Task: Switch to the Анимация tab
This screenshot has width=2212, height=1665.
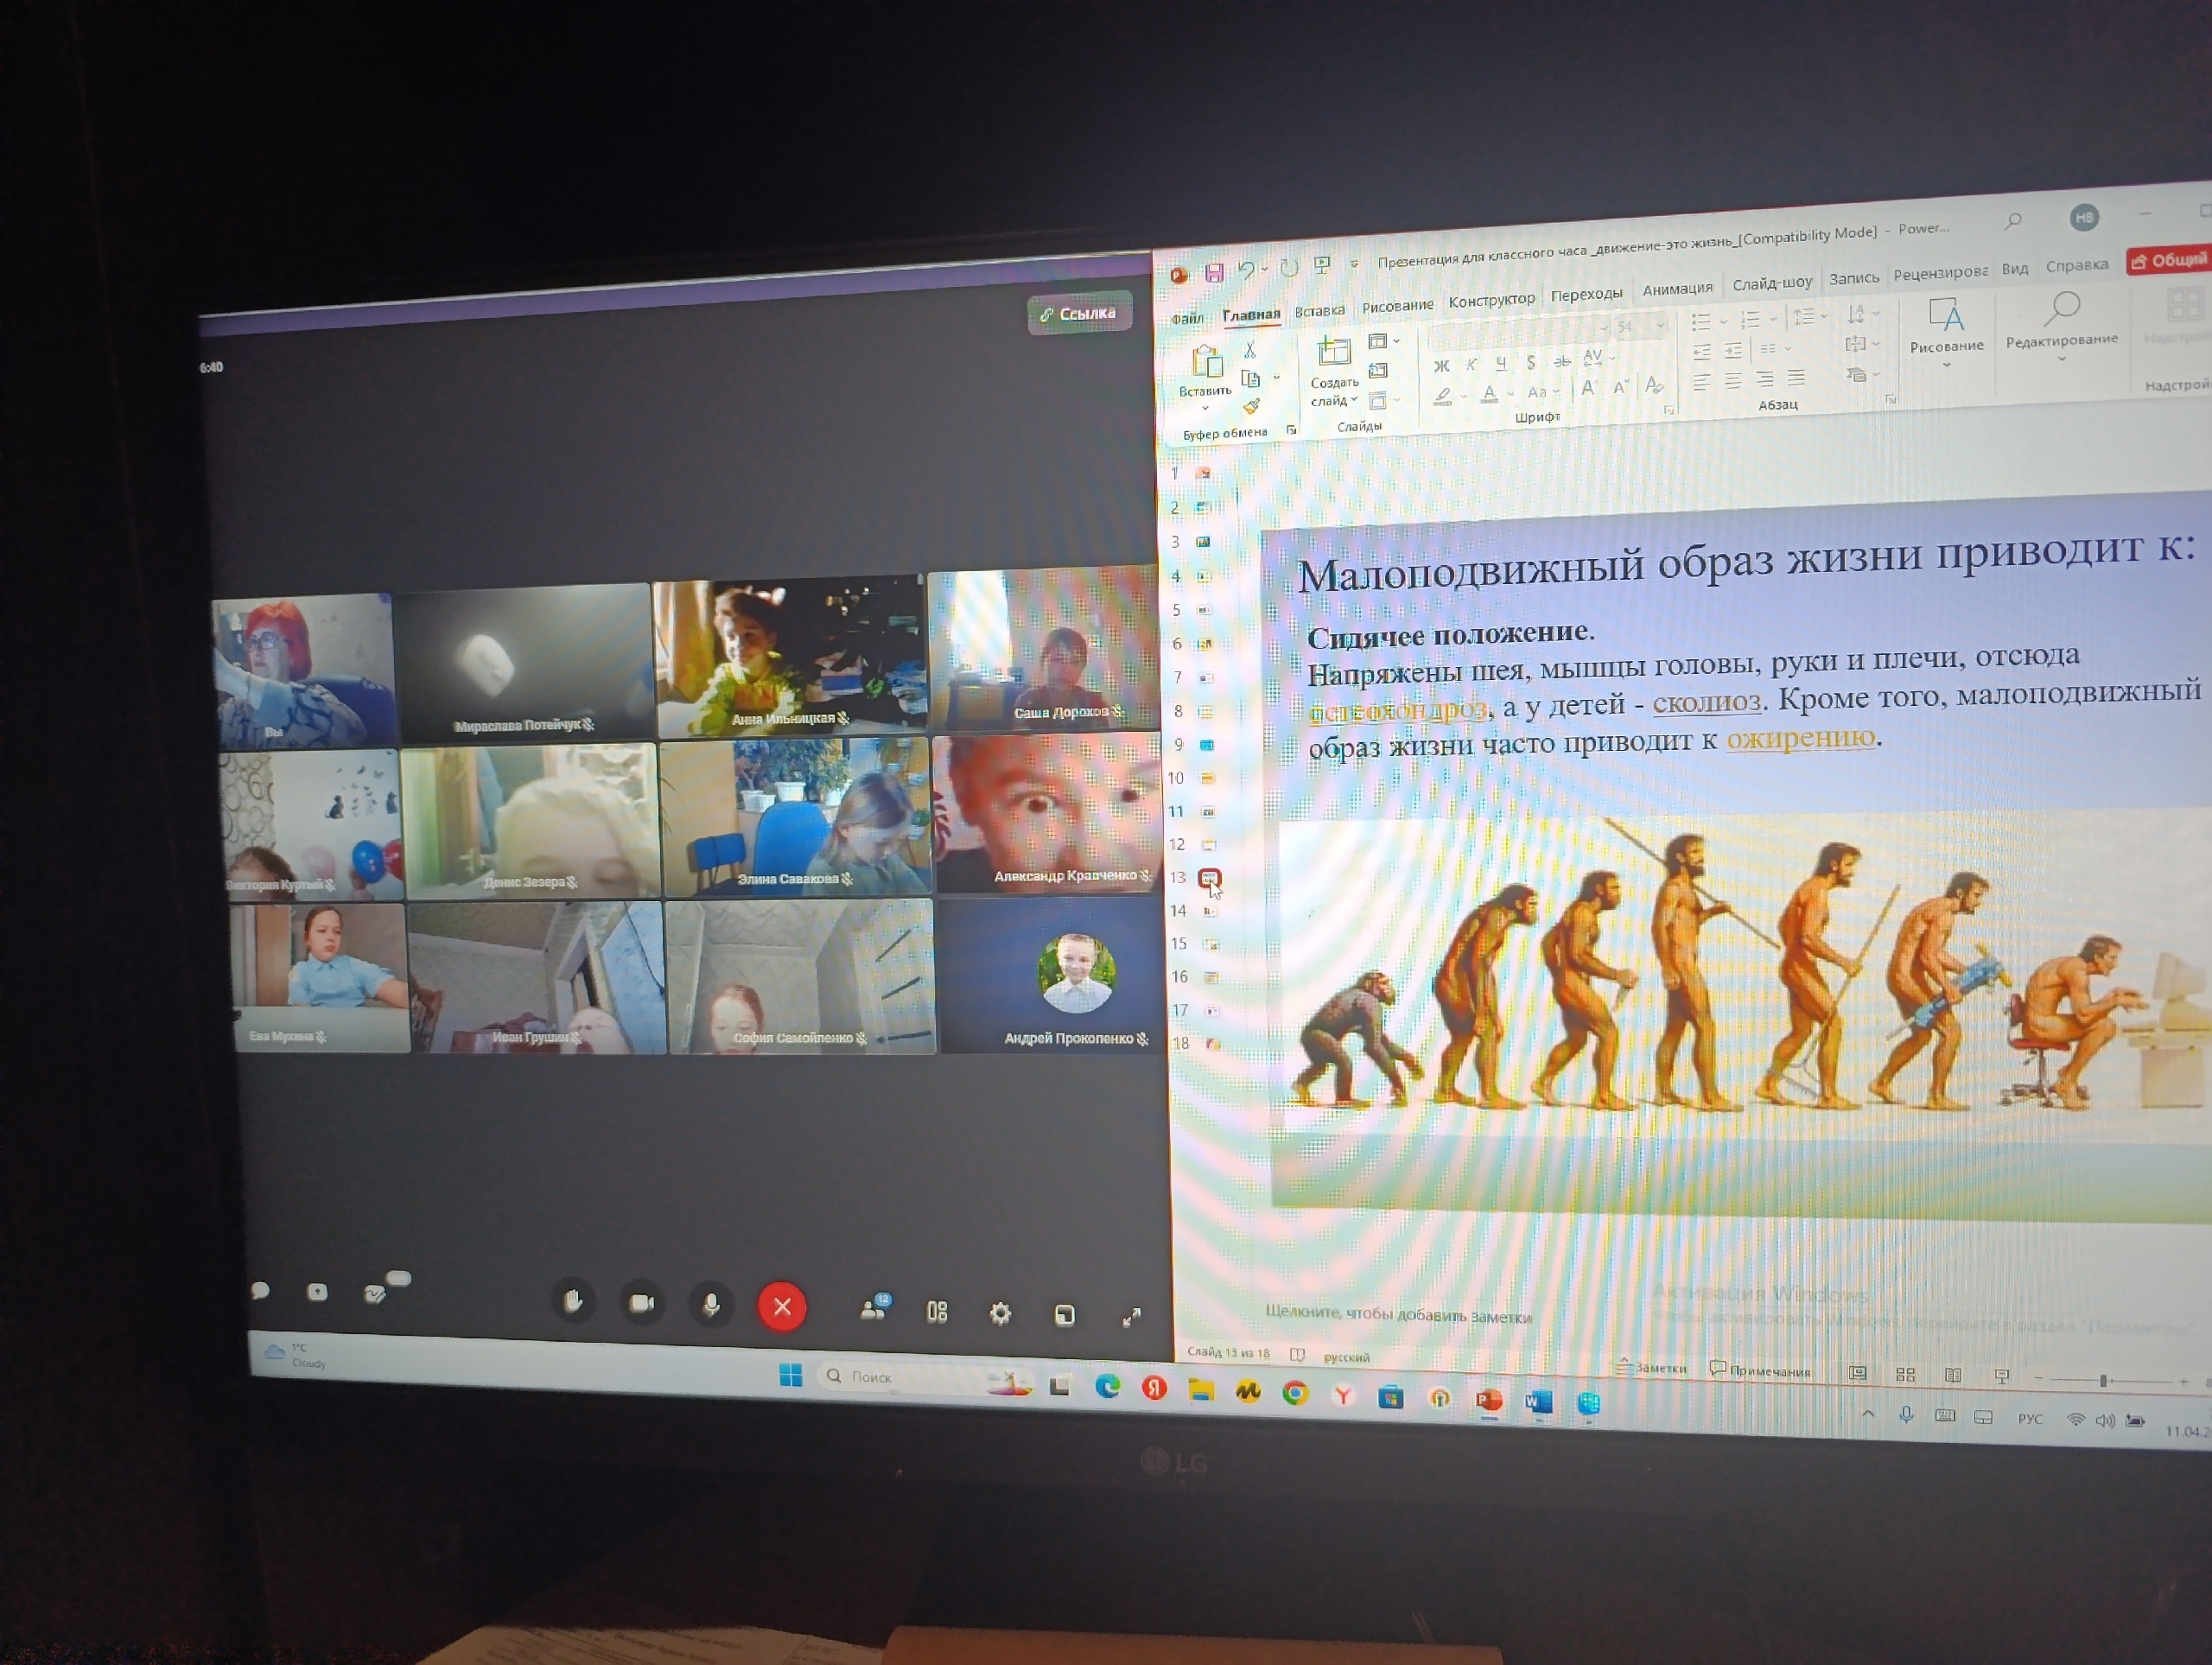Action: click(1677, 289)
